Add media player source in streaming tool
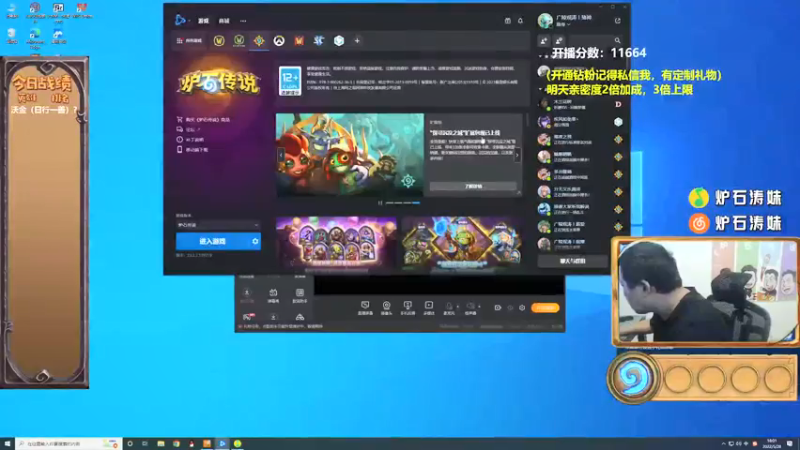Viewport: 800px width, 450px height. pos(429,308)
